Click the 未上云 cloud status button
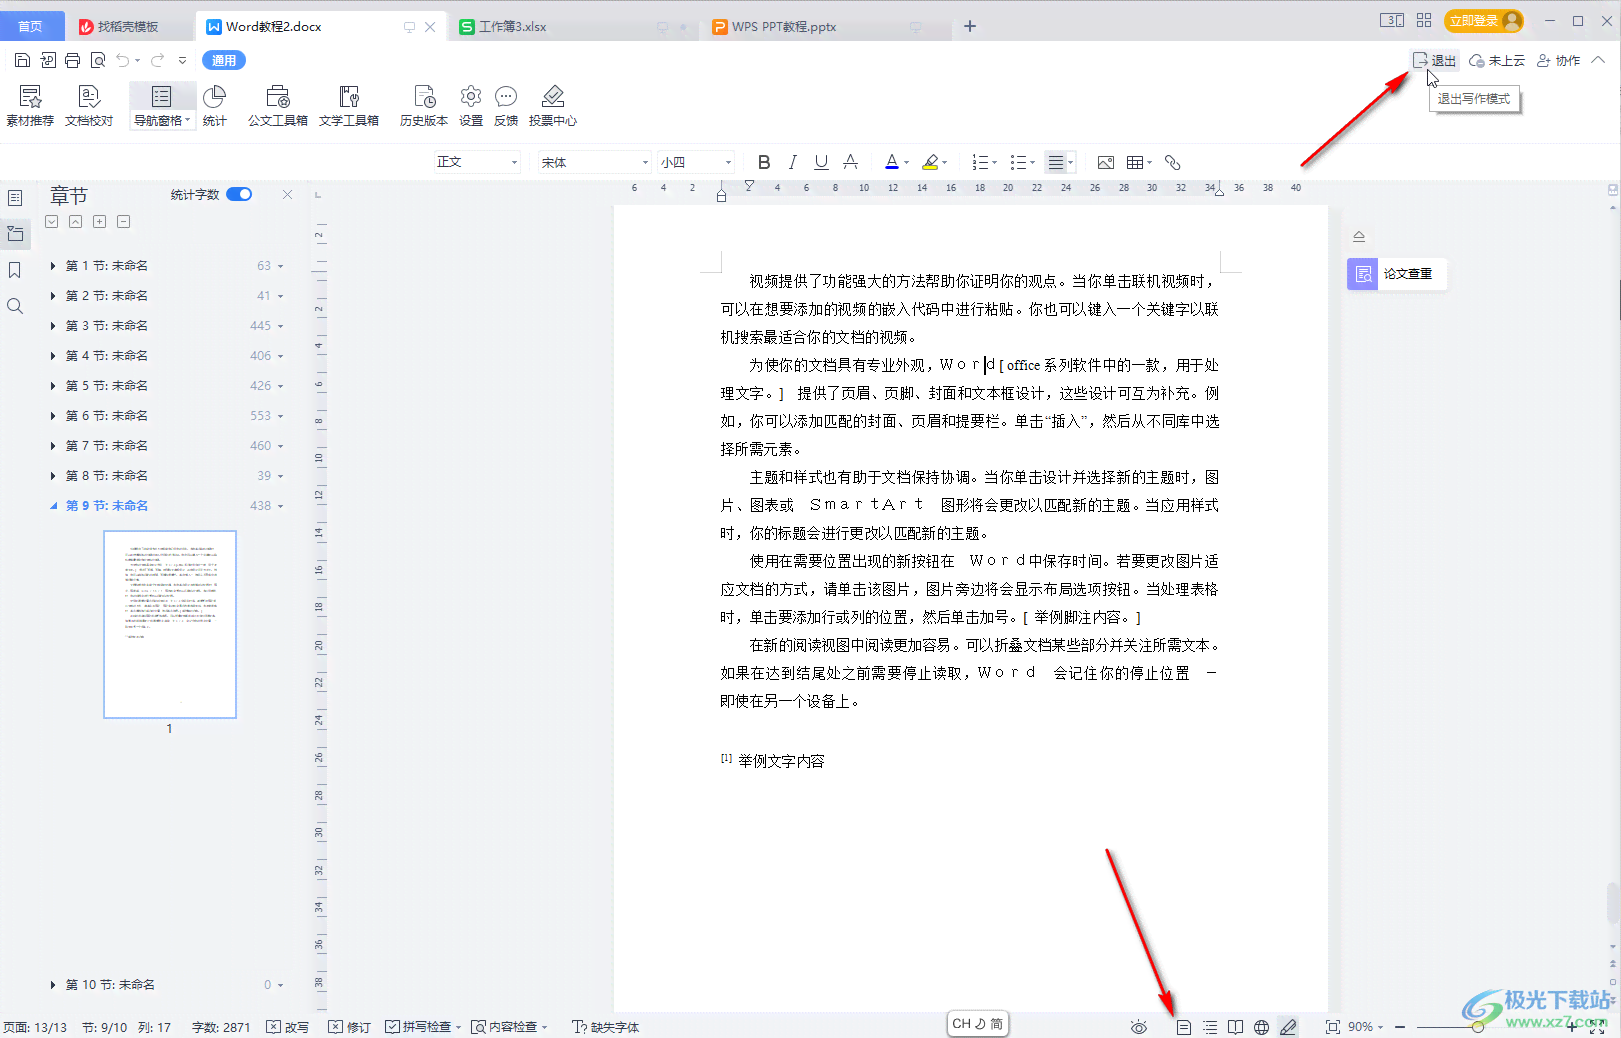This screenshot has width=1621, height=1038. (x=1497, y=60)
